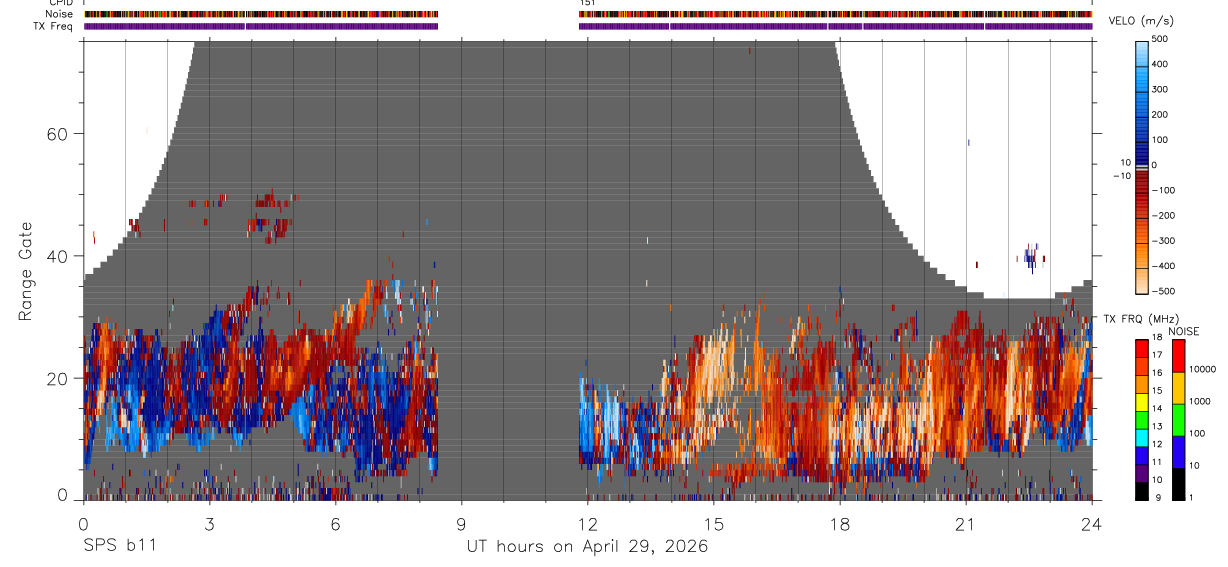Pick the blue NOISE swatch above 10
This screenshot has height=567, width=1228.
pyautogui.click(x=1180, y=450)
